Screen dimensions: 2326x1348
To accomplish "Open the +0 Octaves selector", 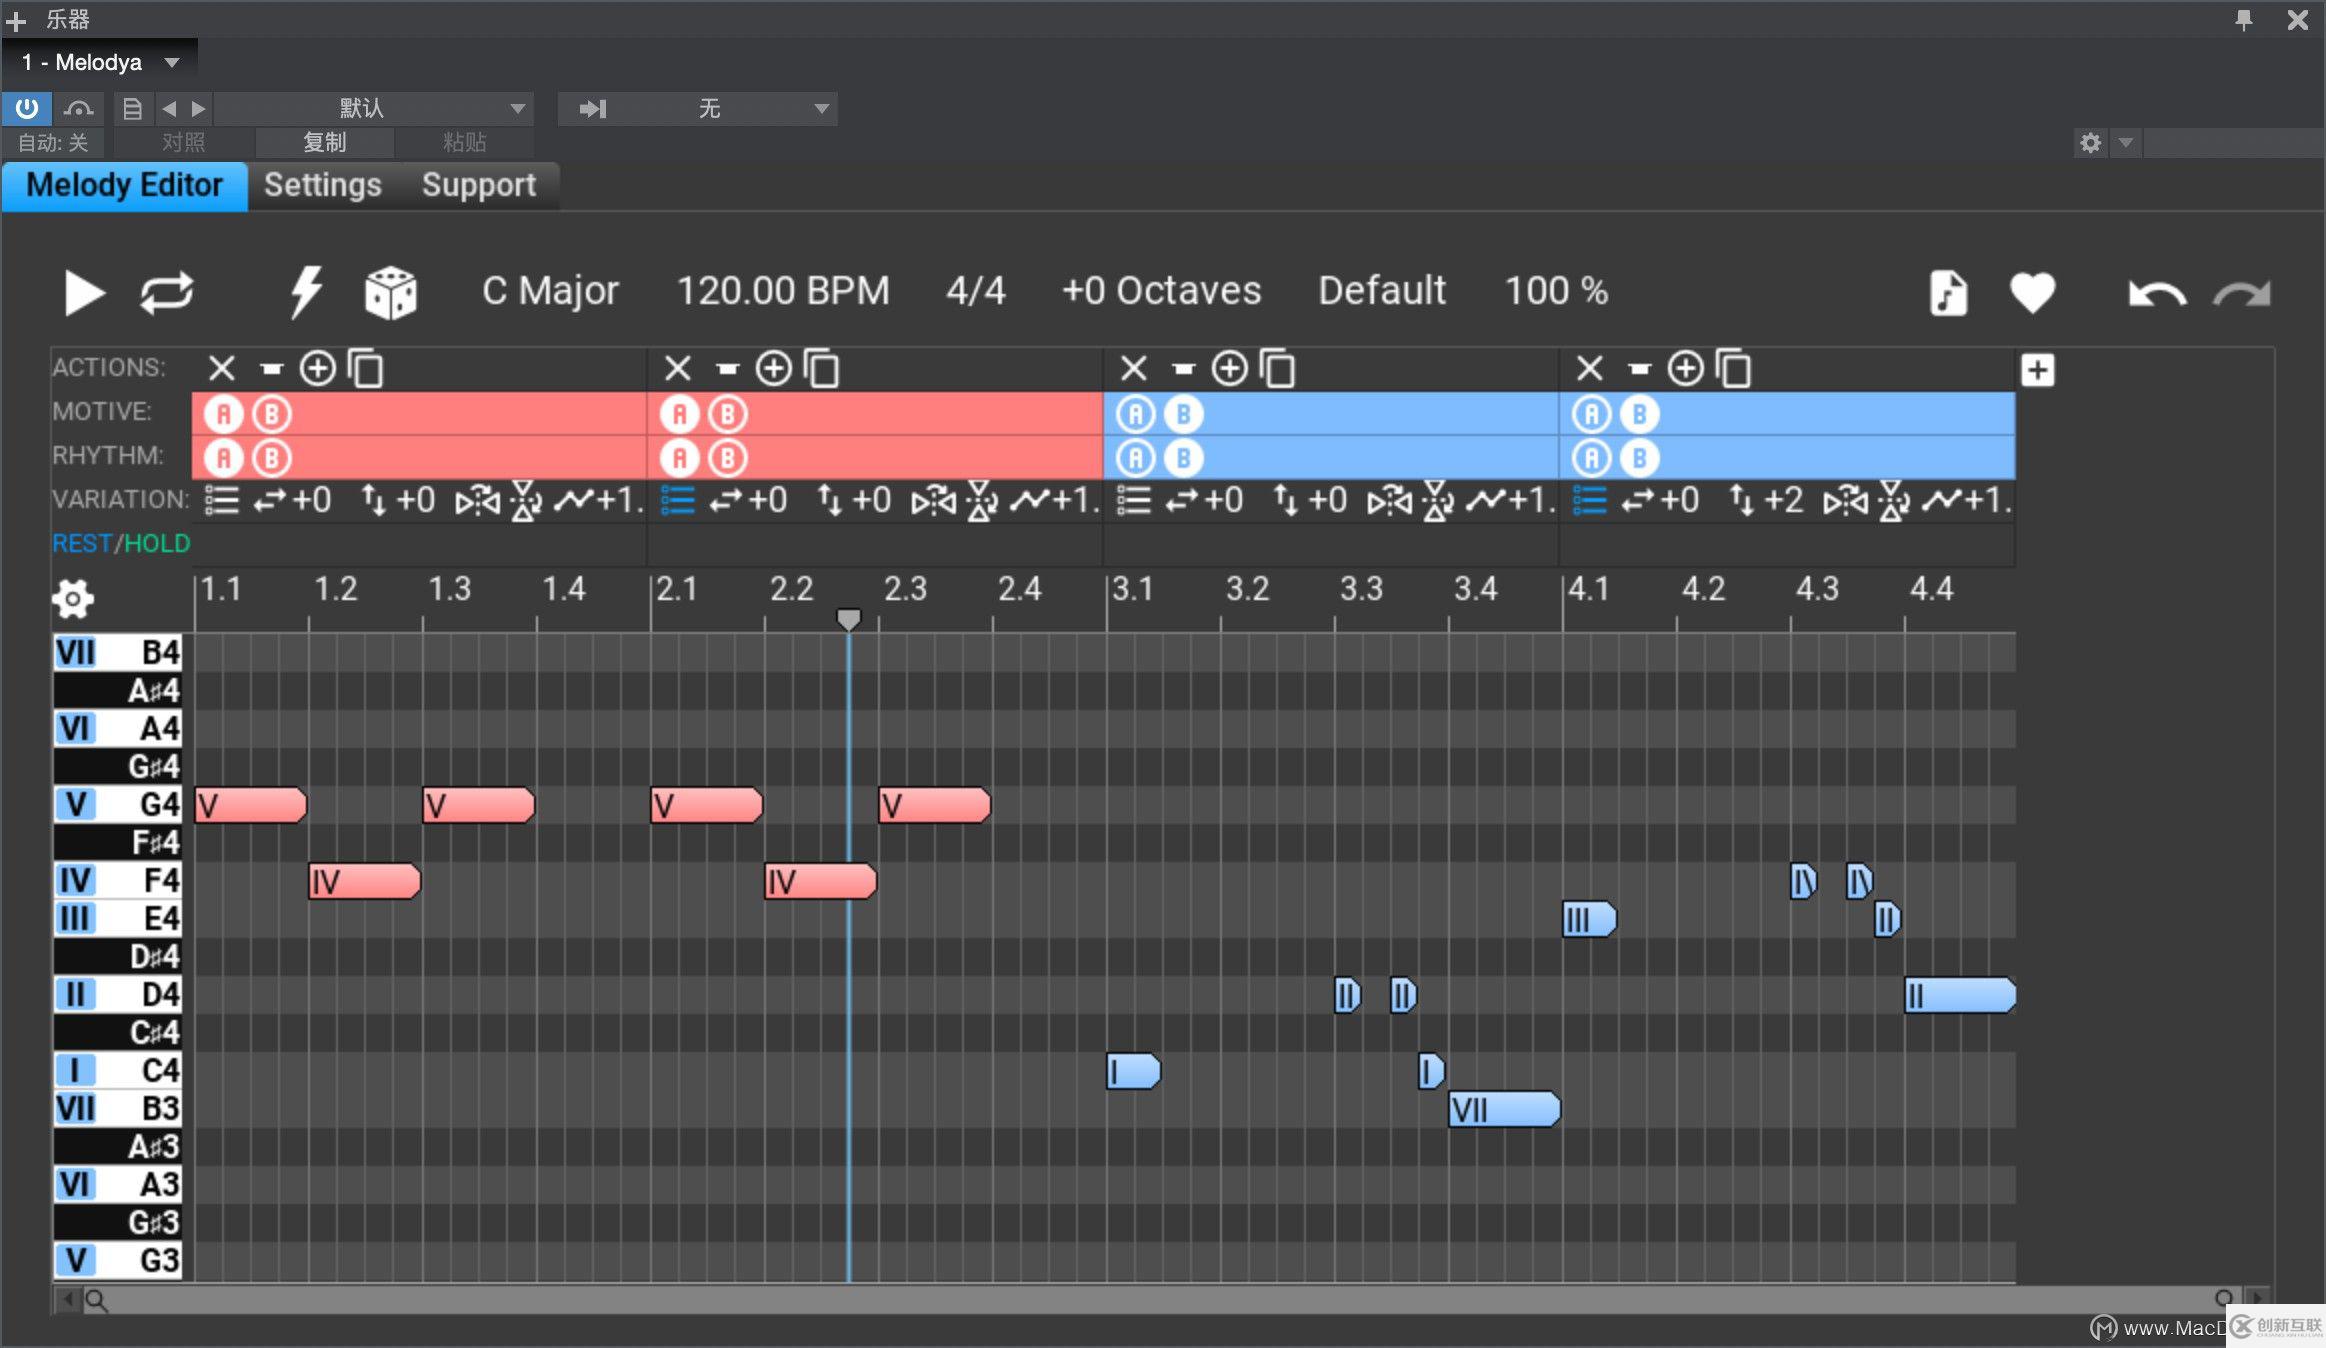I will 1161,291.
